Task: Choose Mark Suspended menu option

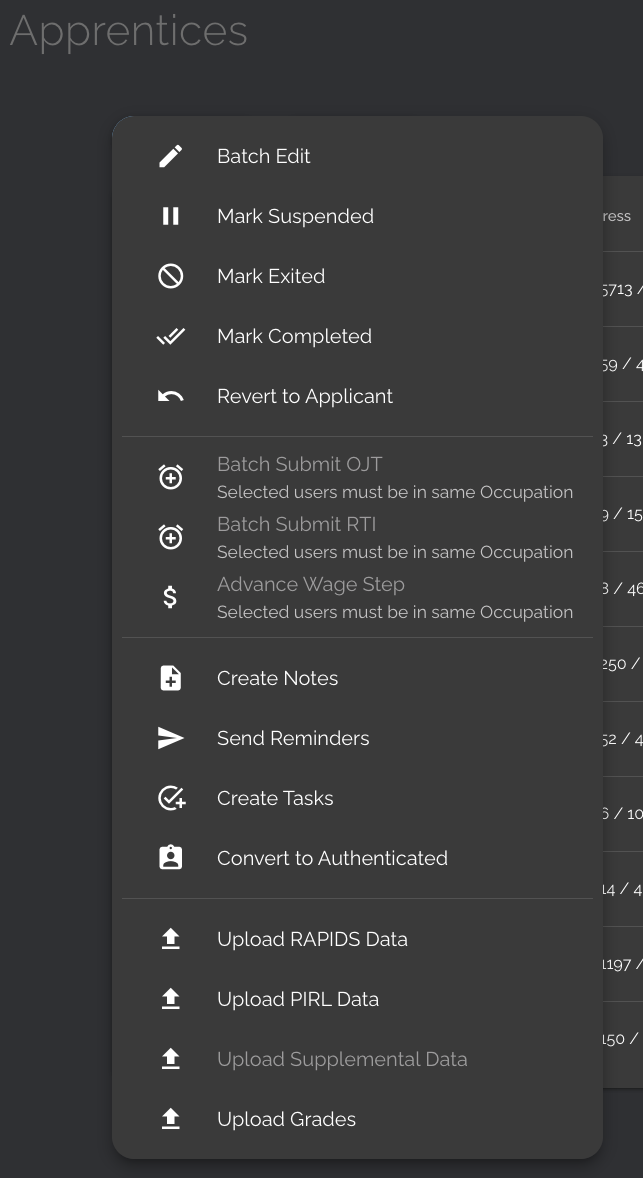Action: 295,216
